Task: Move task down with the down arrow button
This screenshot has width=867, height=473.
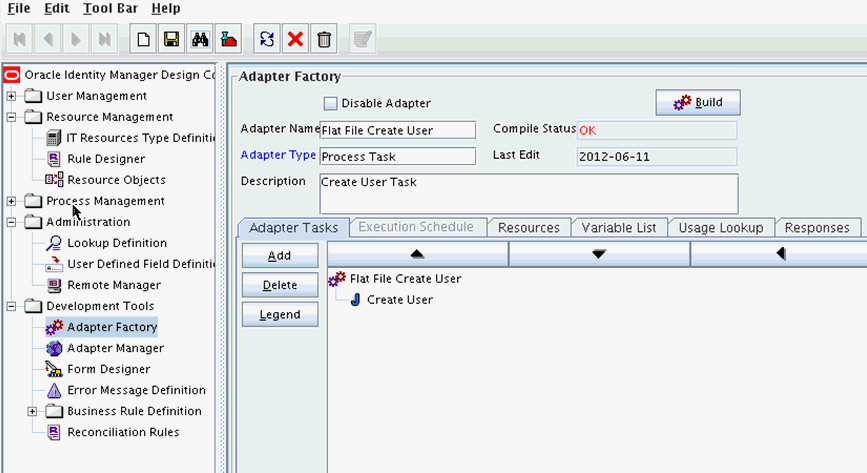Action: [x=599, y=254]
